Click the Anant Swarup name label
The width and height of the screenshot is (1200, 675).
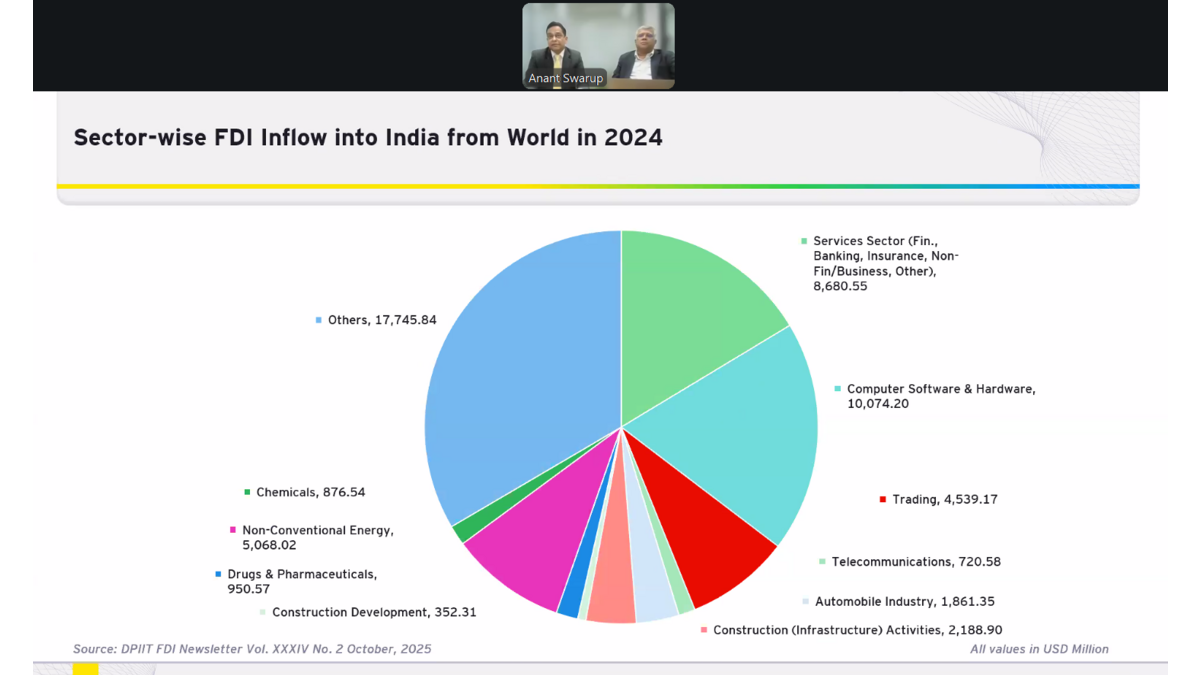click(566, 79)
